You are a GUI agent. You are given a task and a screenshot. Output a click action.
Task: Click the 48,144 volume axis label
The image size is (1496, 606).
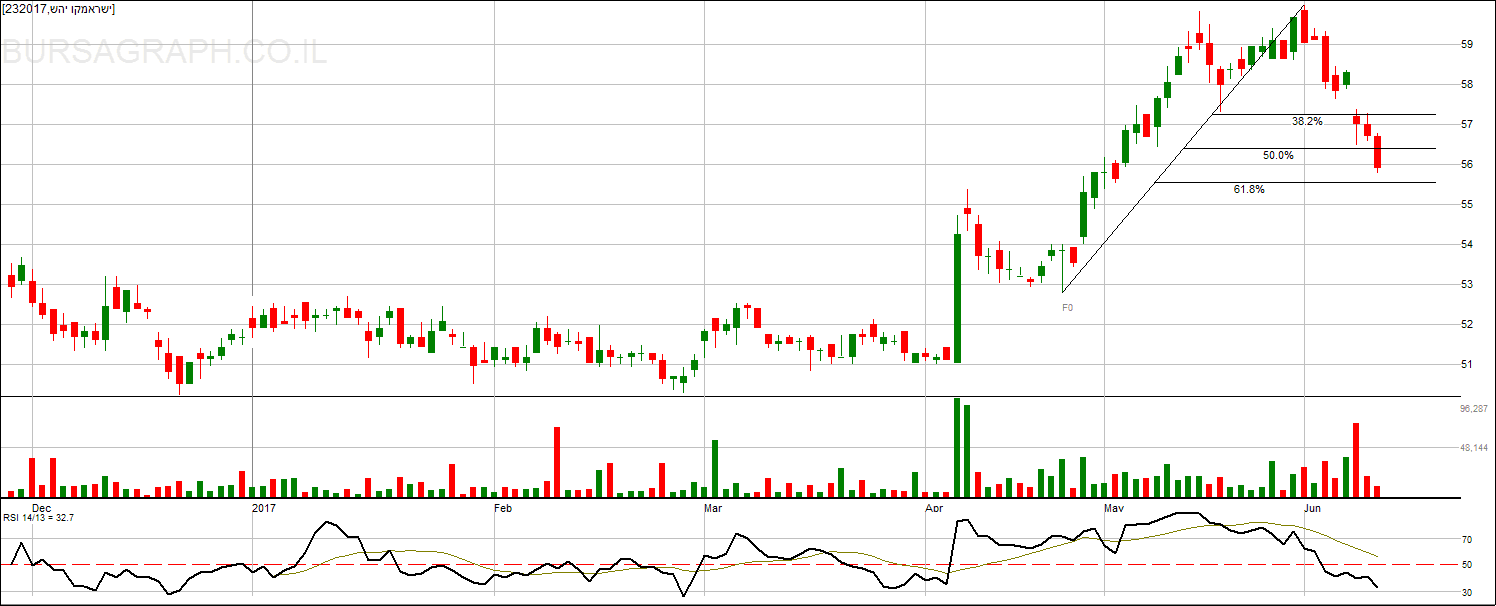click(1475, 448)
